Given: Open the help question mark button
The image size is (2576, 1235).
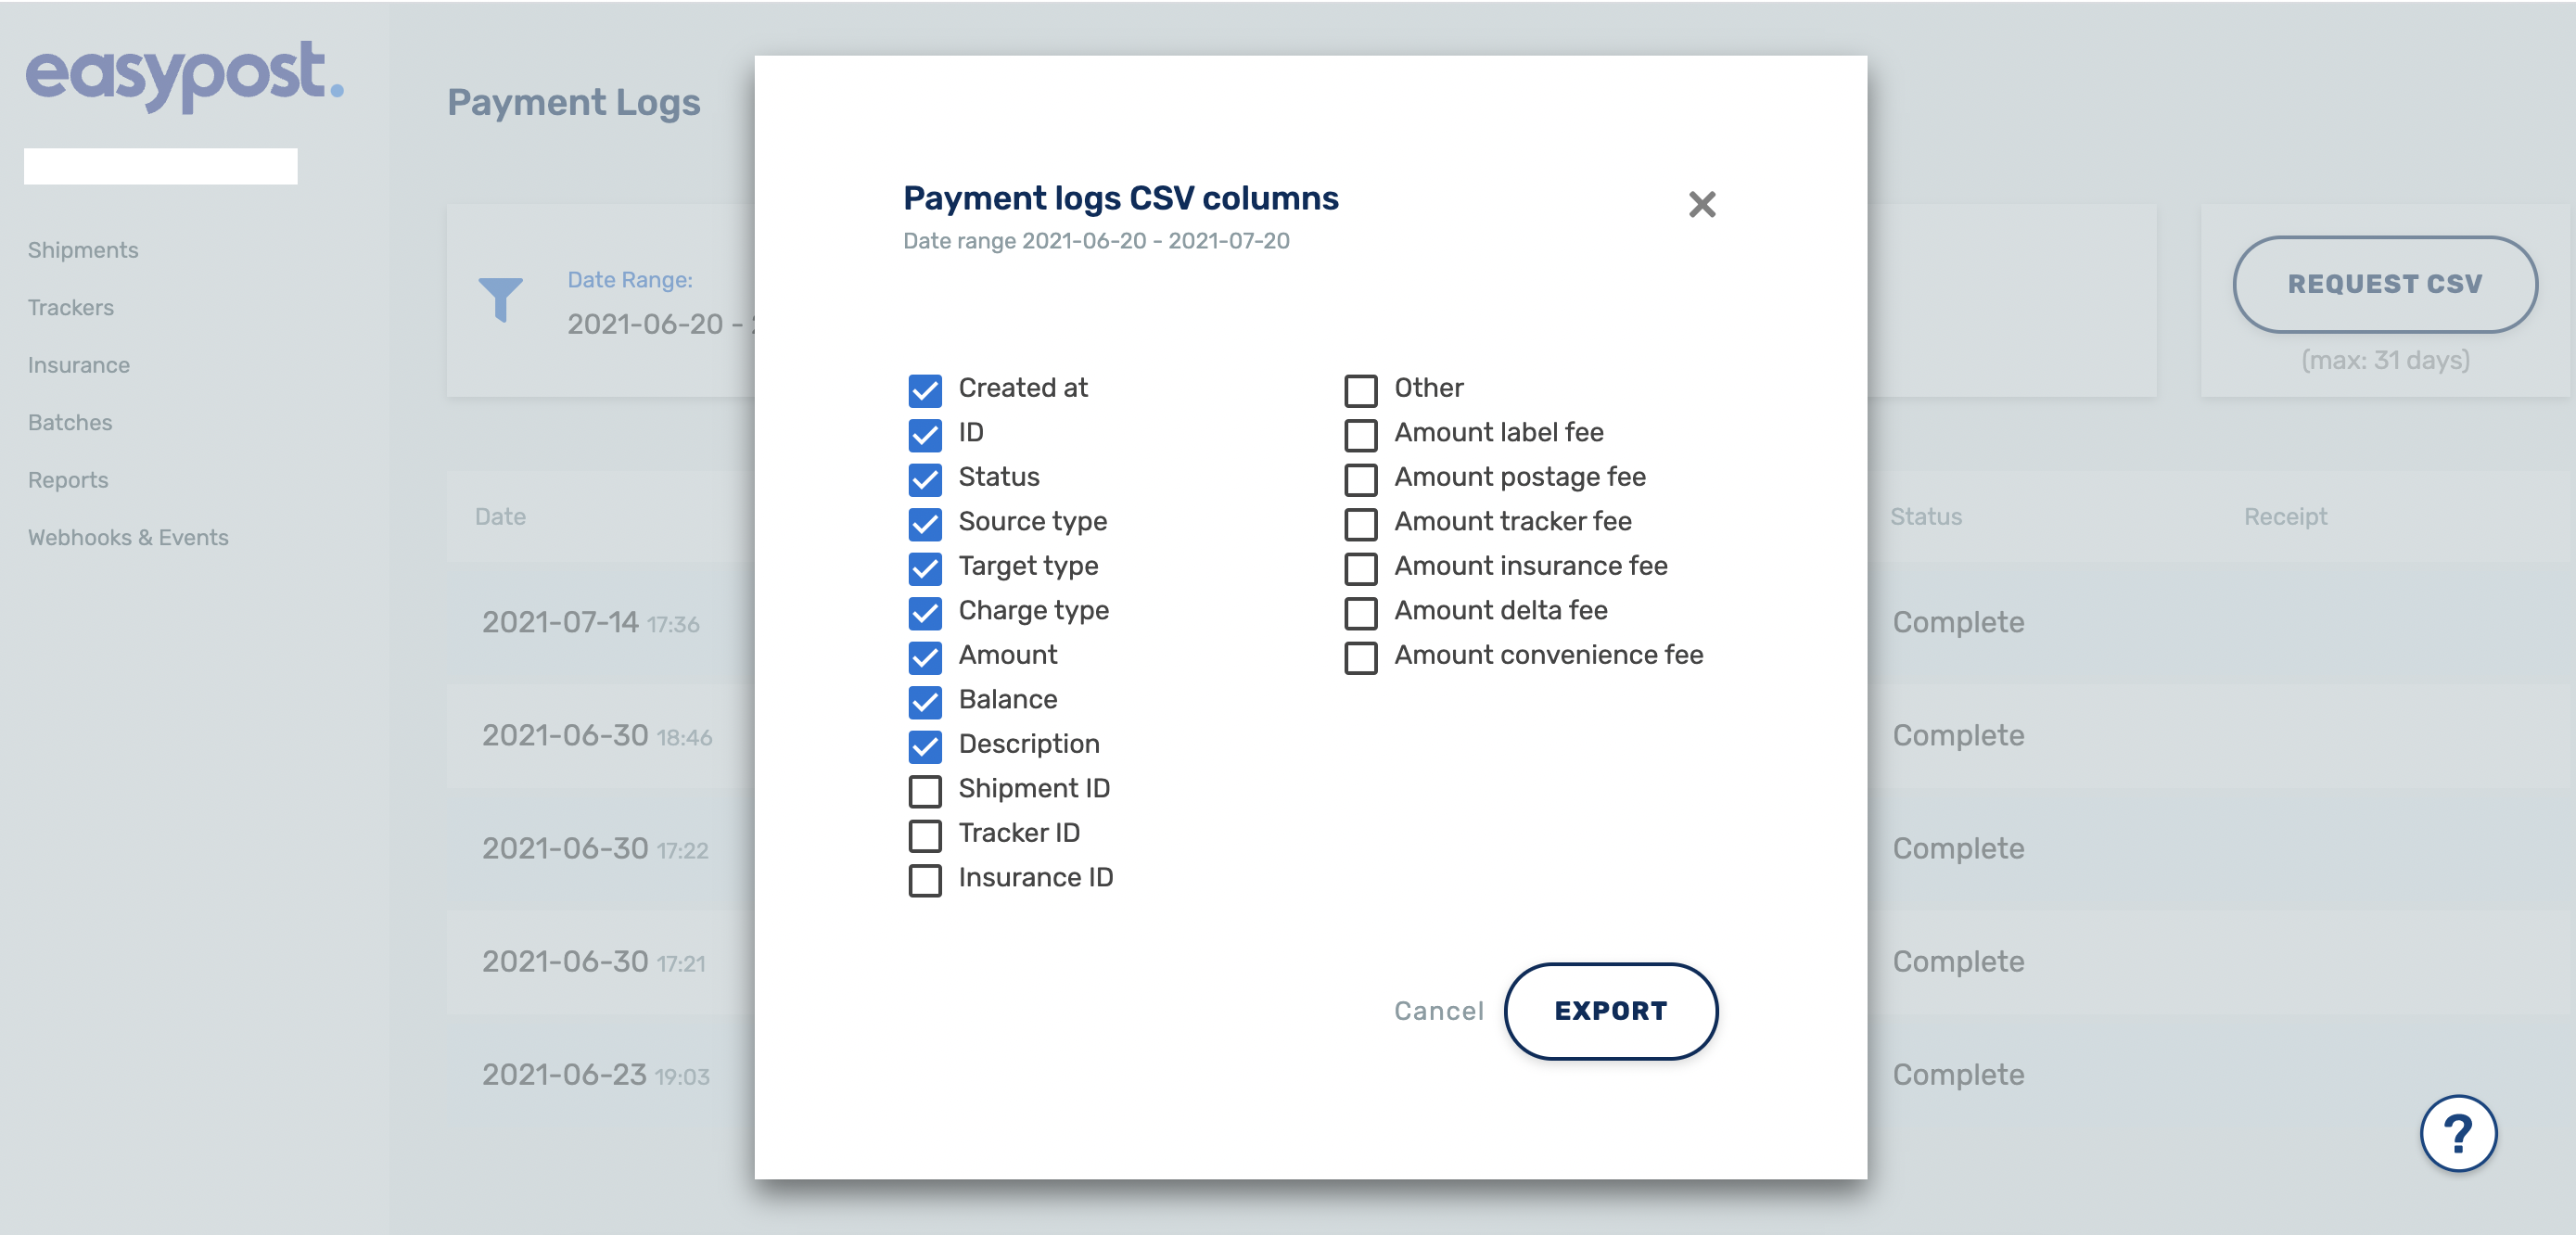Looking at the screenshot, I should point(2457,1133).
